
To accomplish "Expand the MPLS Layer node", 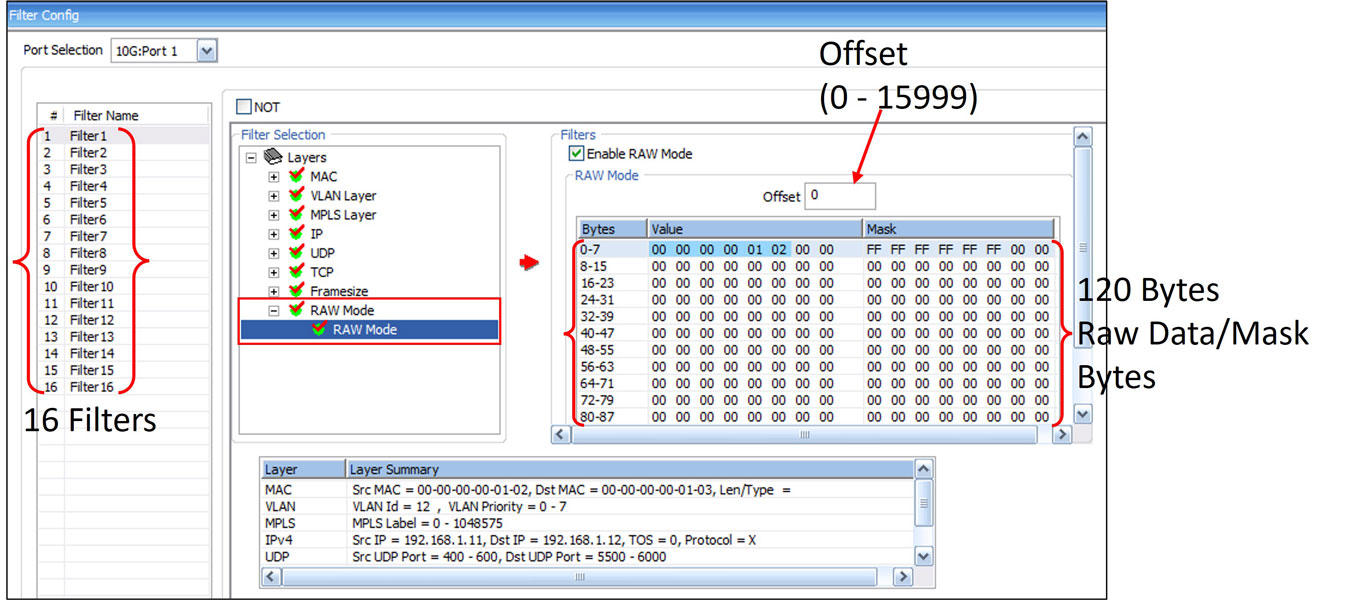I will (x=274, y=215).
